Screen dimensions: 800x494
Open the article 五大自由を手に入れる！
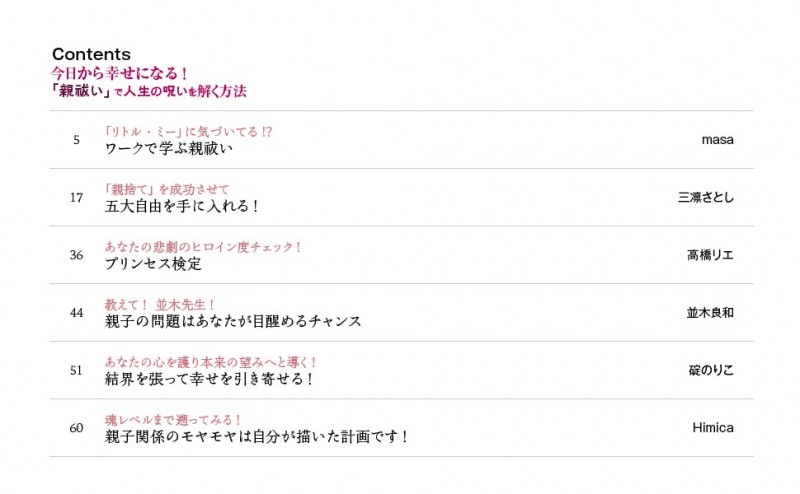182,206
